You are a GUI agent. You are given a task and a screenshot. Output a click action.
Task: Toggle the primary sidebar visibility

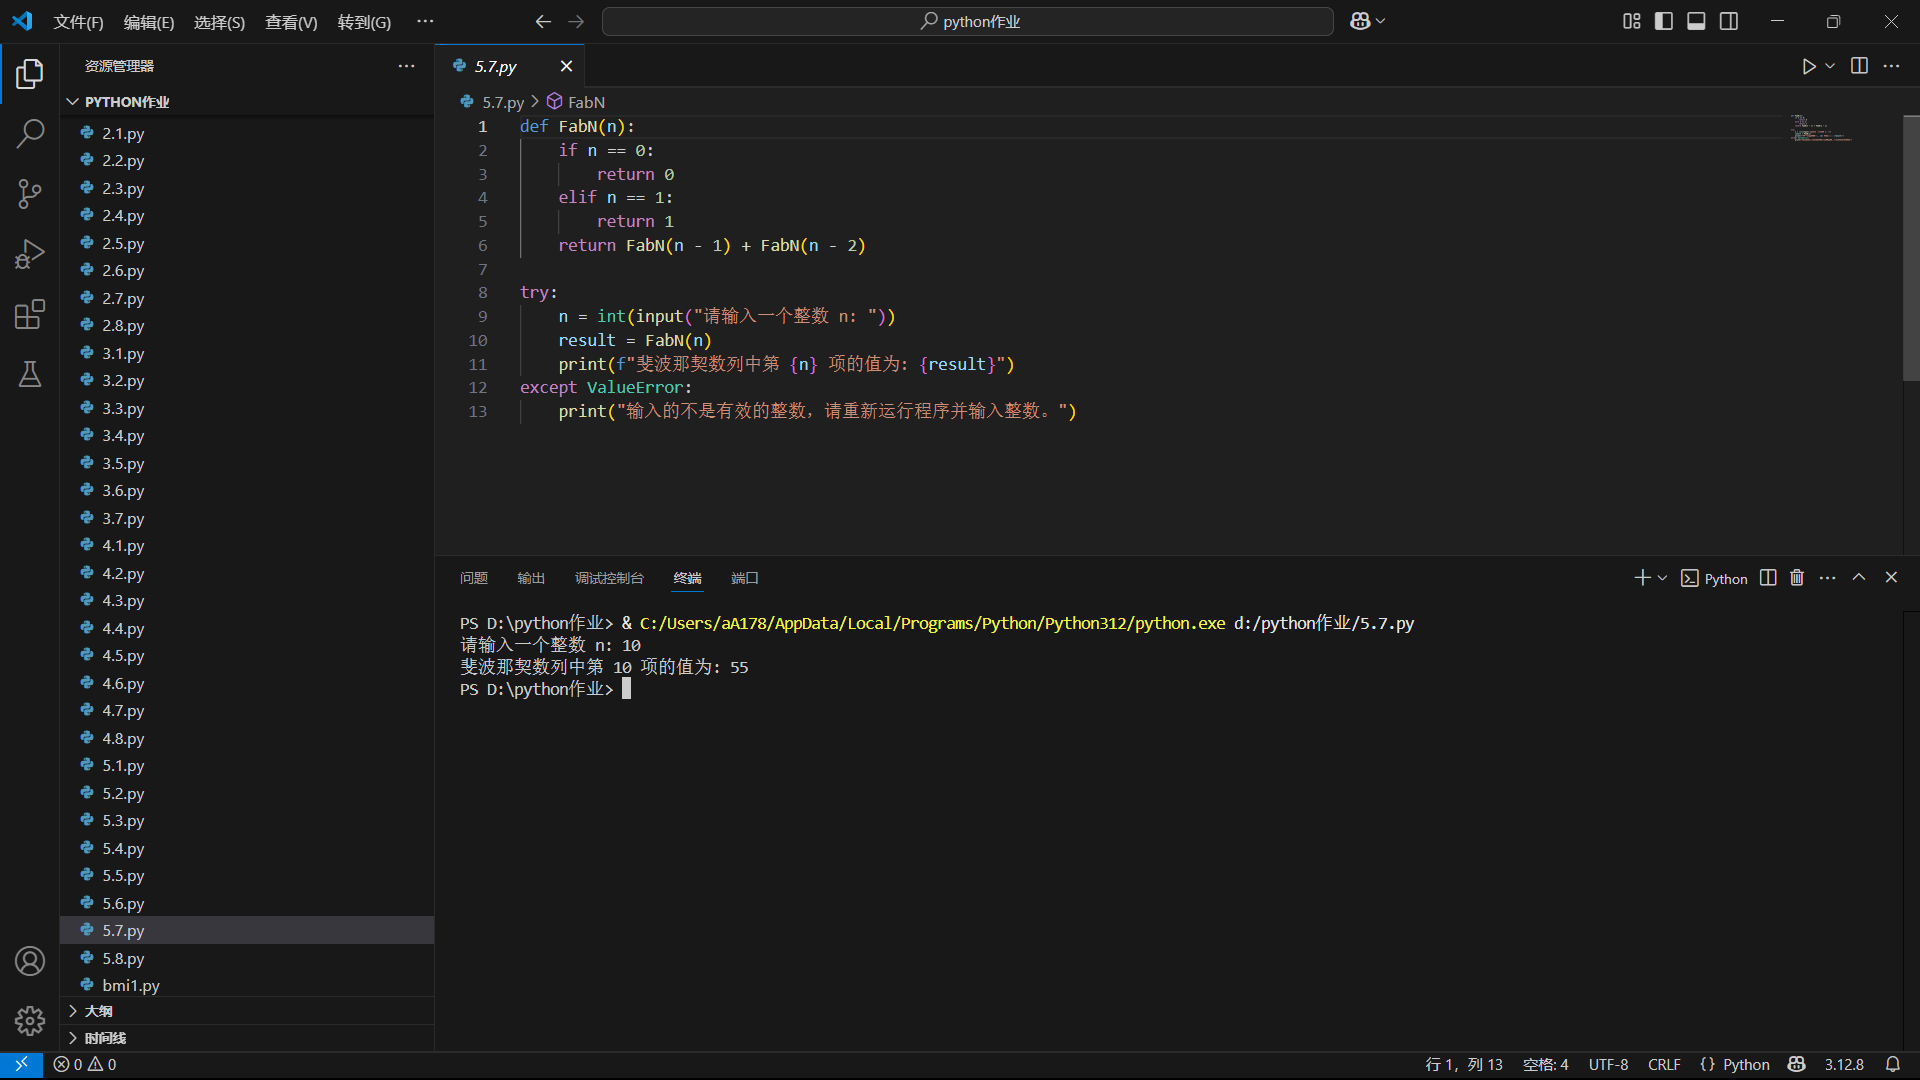(1664, 21)
